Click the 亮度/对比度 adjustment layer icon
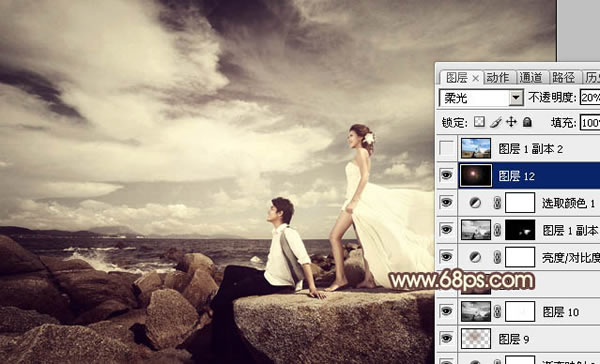This screenshot has width=600, height=364. 475,257
